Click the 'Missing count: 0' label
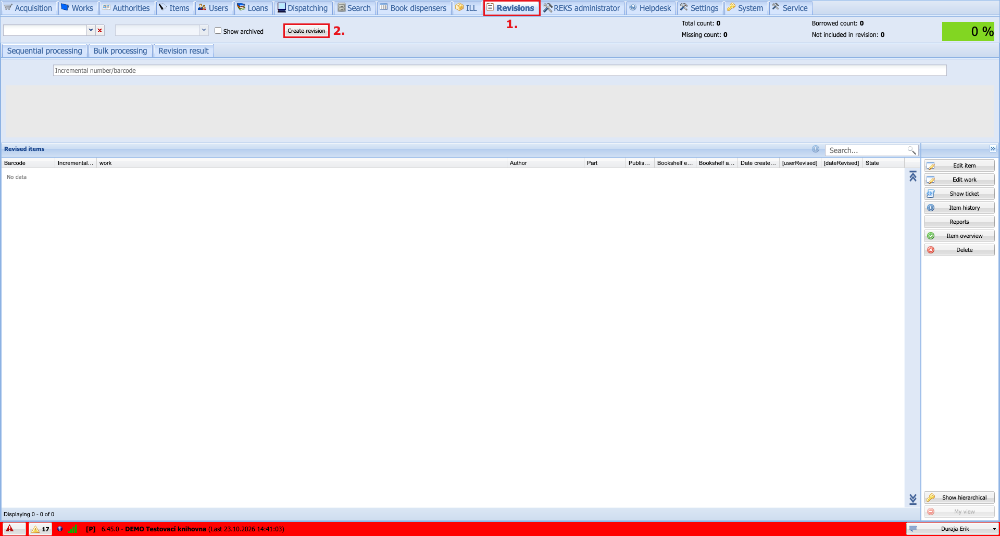Image resolution: width=1000 pixels, height=536 pixels. coord(704,34)
